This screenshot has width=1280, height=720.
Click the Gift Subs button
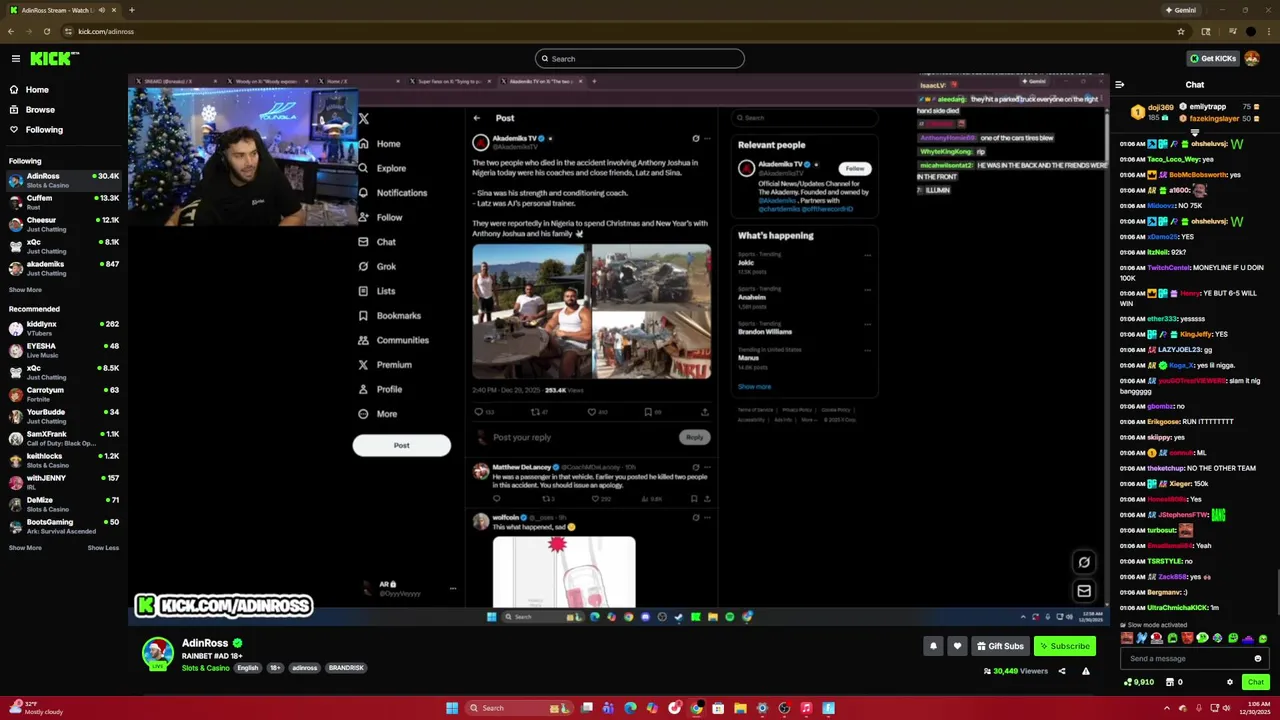(x=1000, y=646)
